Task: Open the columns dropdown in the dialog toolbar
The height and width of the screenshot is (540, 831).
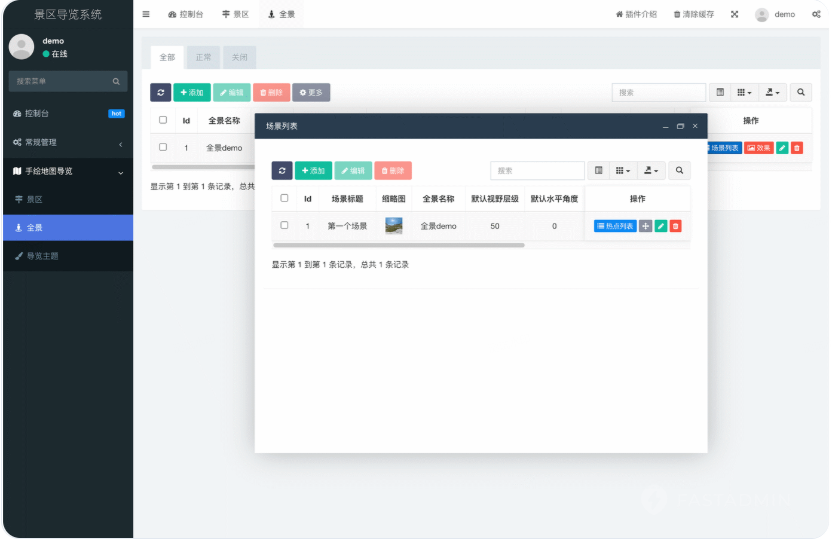Action: pos(624,171)
